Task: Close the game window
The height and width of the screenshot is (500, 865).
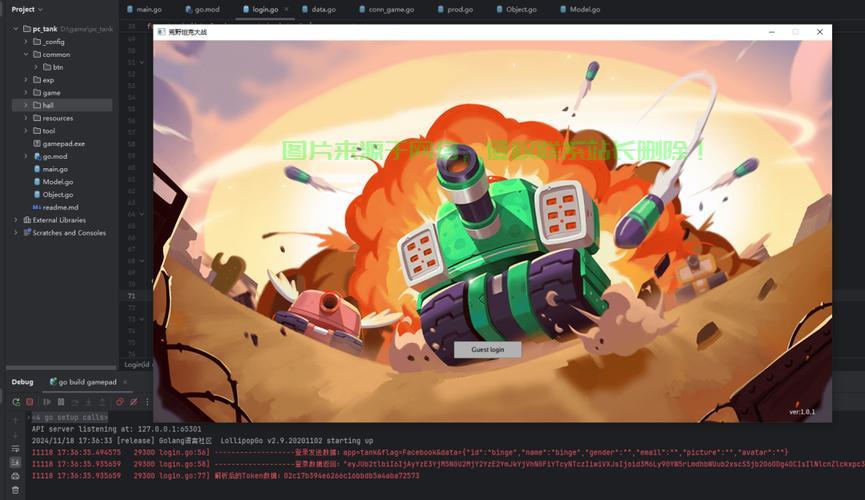Action: [820, 32]
